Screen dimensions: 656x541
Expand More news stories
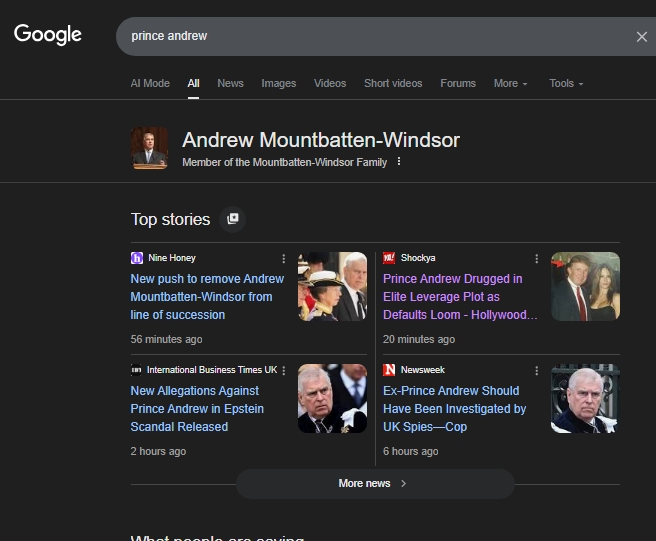(374, 484)
